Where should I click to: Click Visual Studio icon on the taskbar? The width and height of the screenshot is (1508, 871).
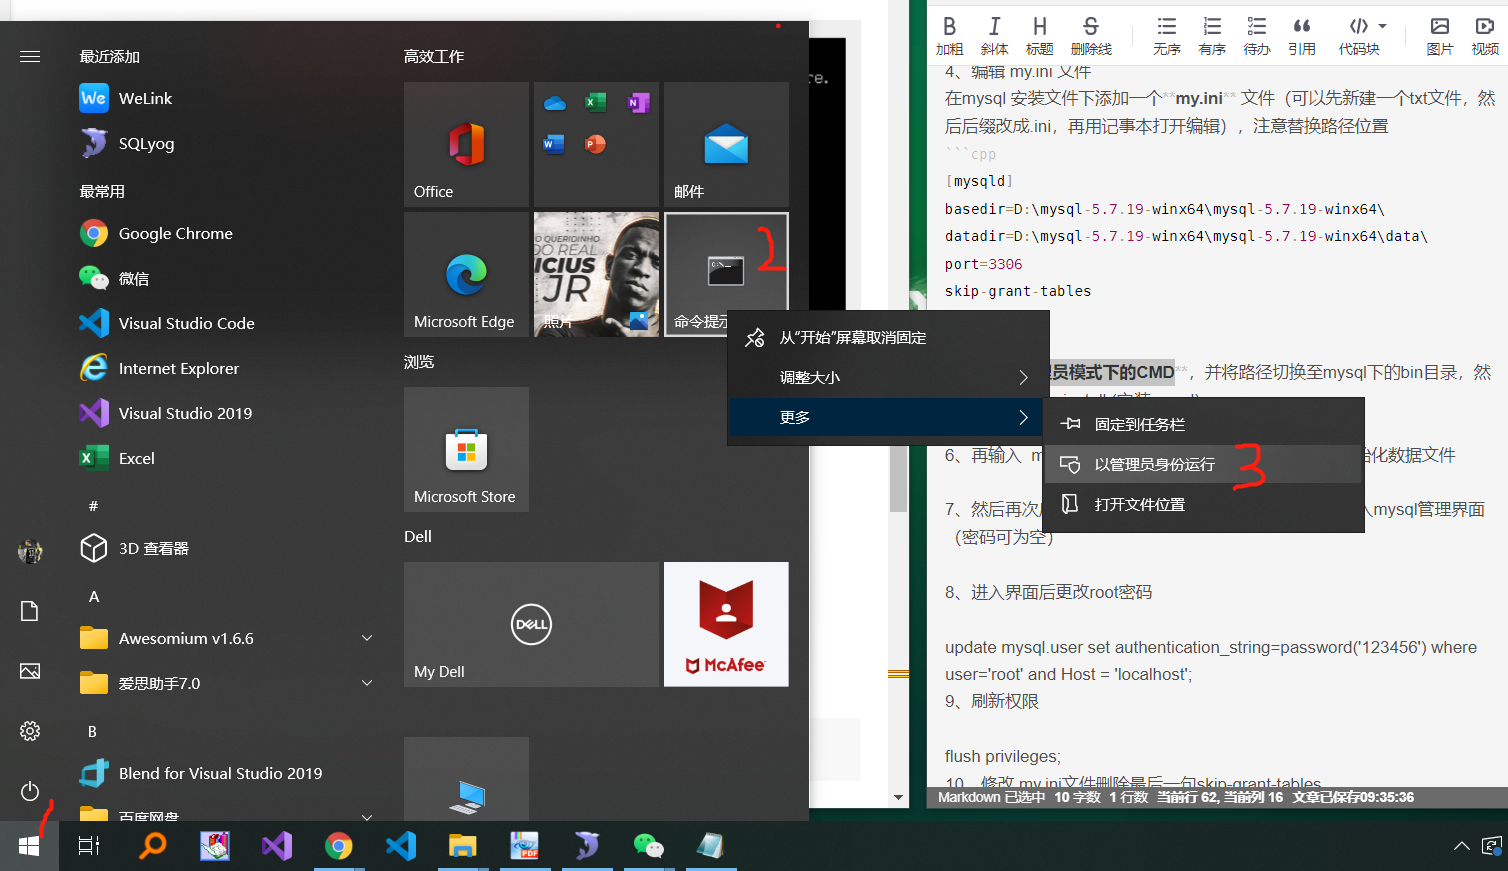coord(276,846)
